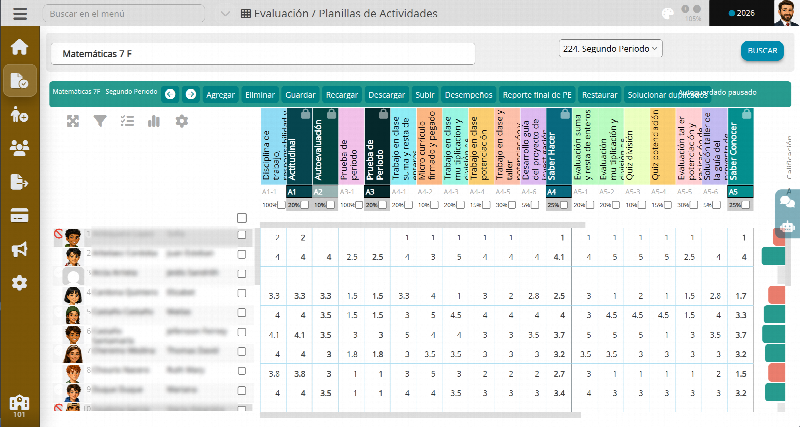Click the school building icon labeled 101

coord(19,406)
